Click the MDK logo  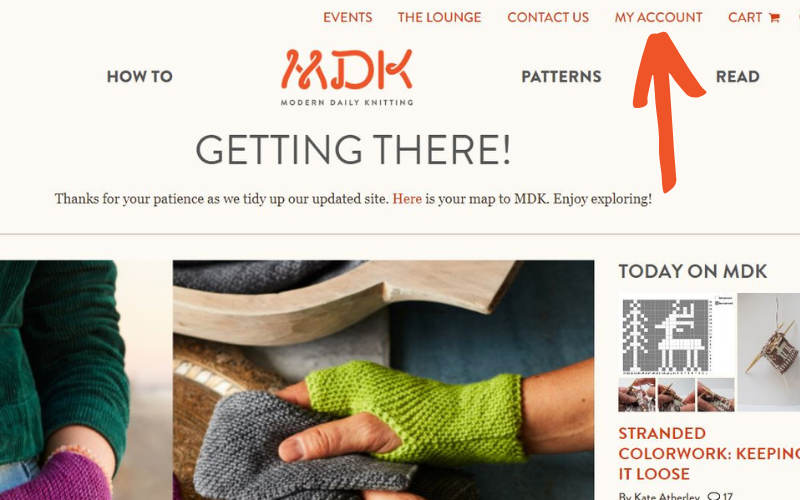click(346, 69)
